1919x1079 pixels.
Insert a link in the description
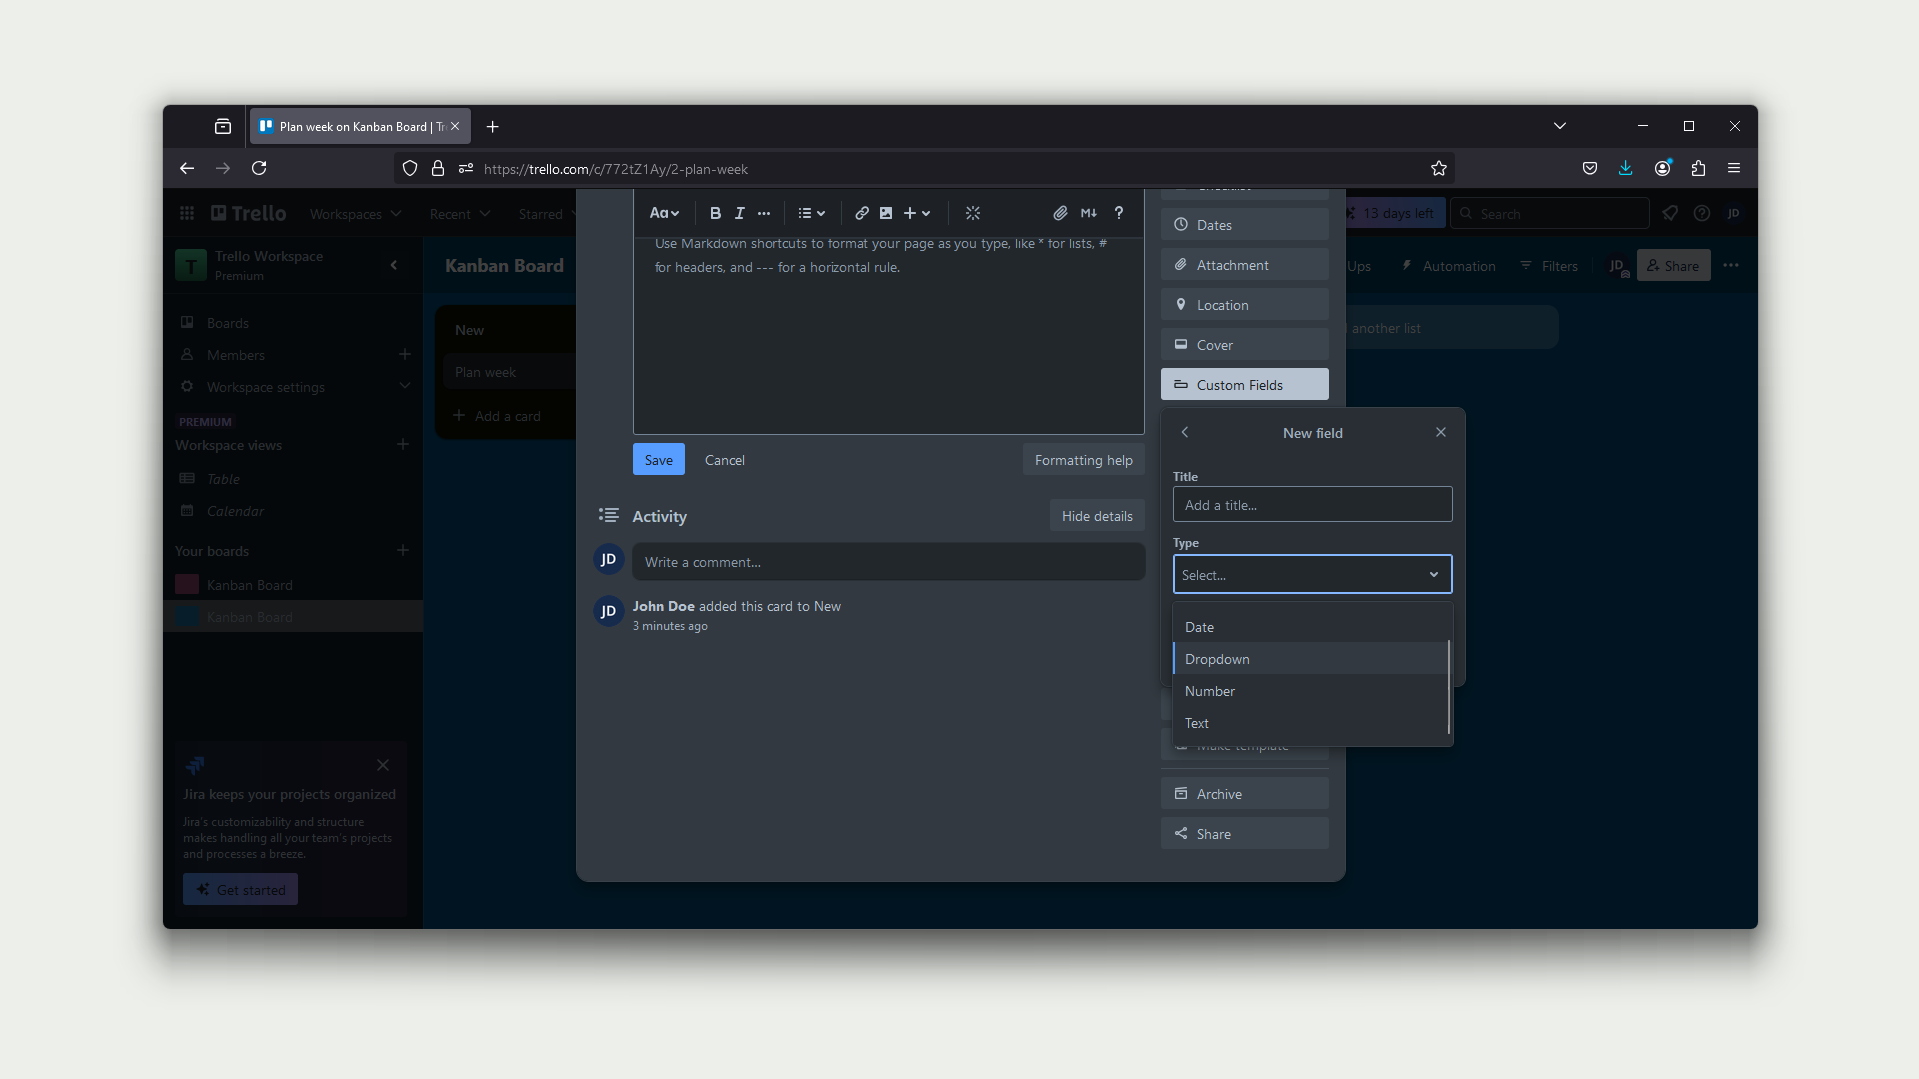pos(861,213)
